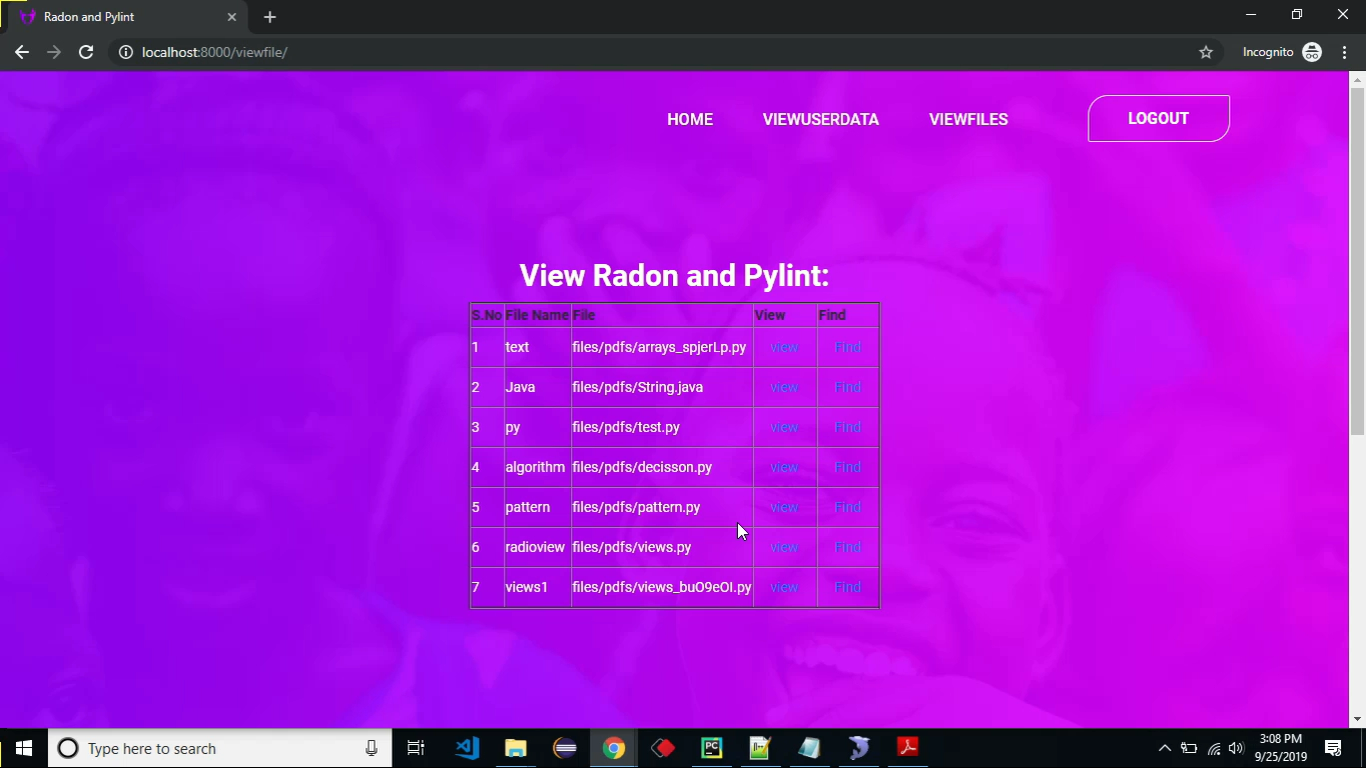This screenshot has height=768, width=1366.
Task: Open a new browser tab
Action: [x=270, y=17]
